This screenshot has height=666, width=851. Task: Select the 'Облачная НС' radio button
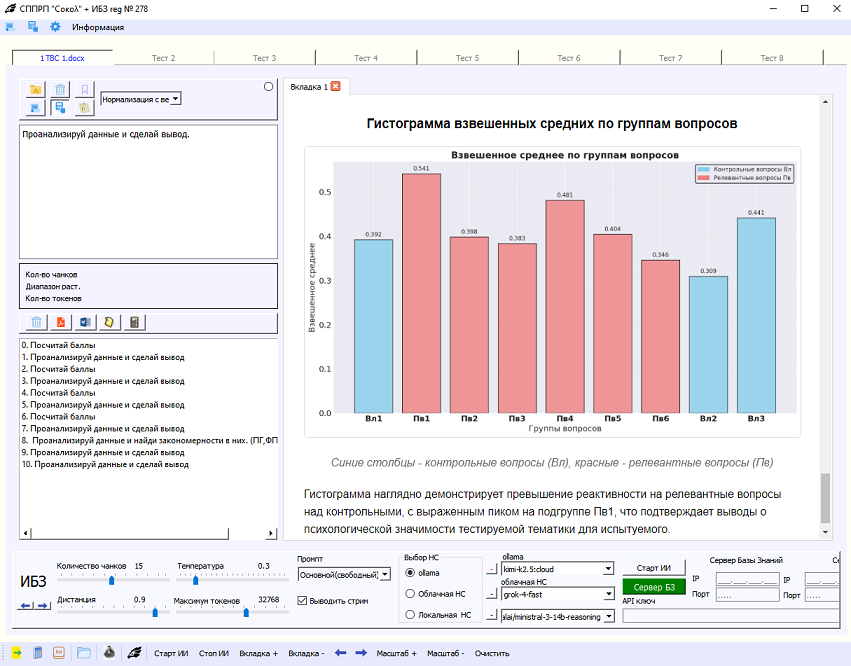[x=412, y=591]
